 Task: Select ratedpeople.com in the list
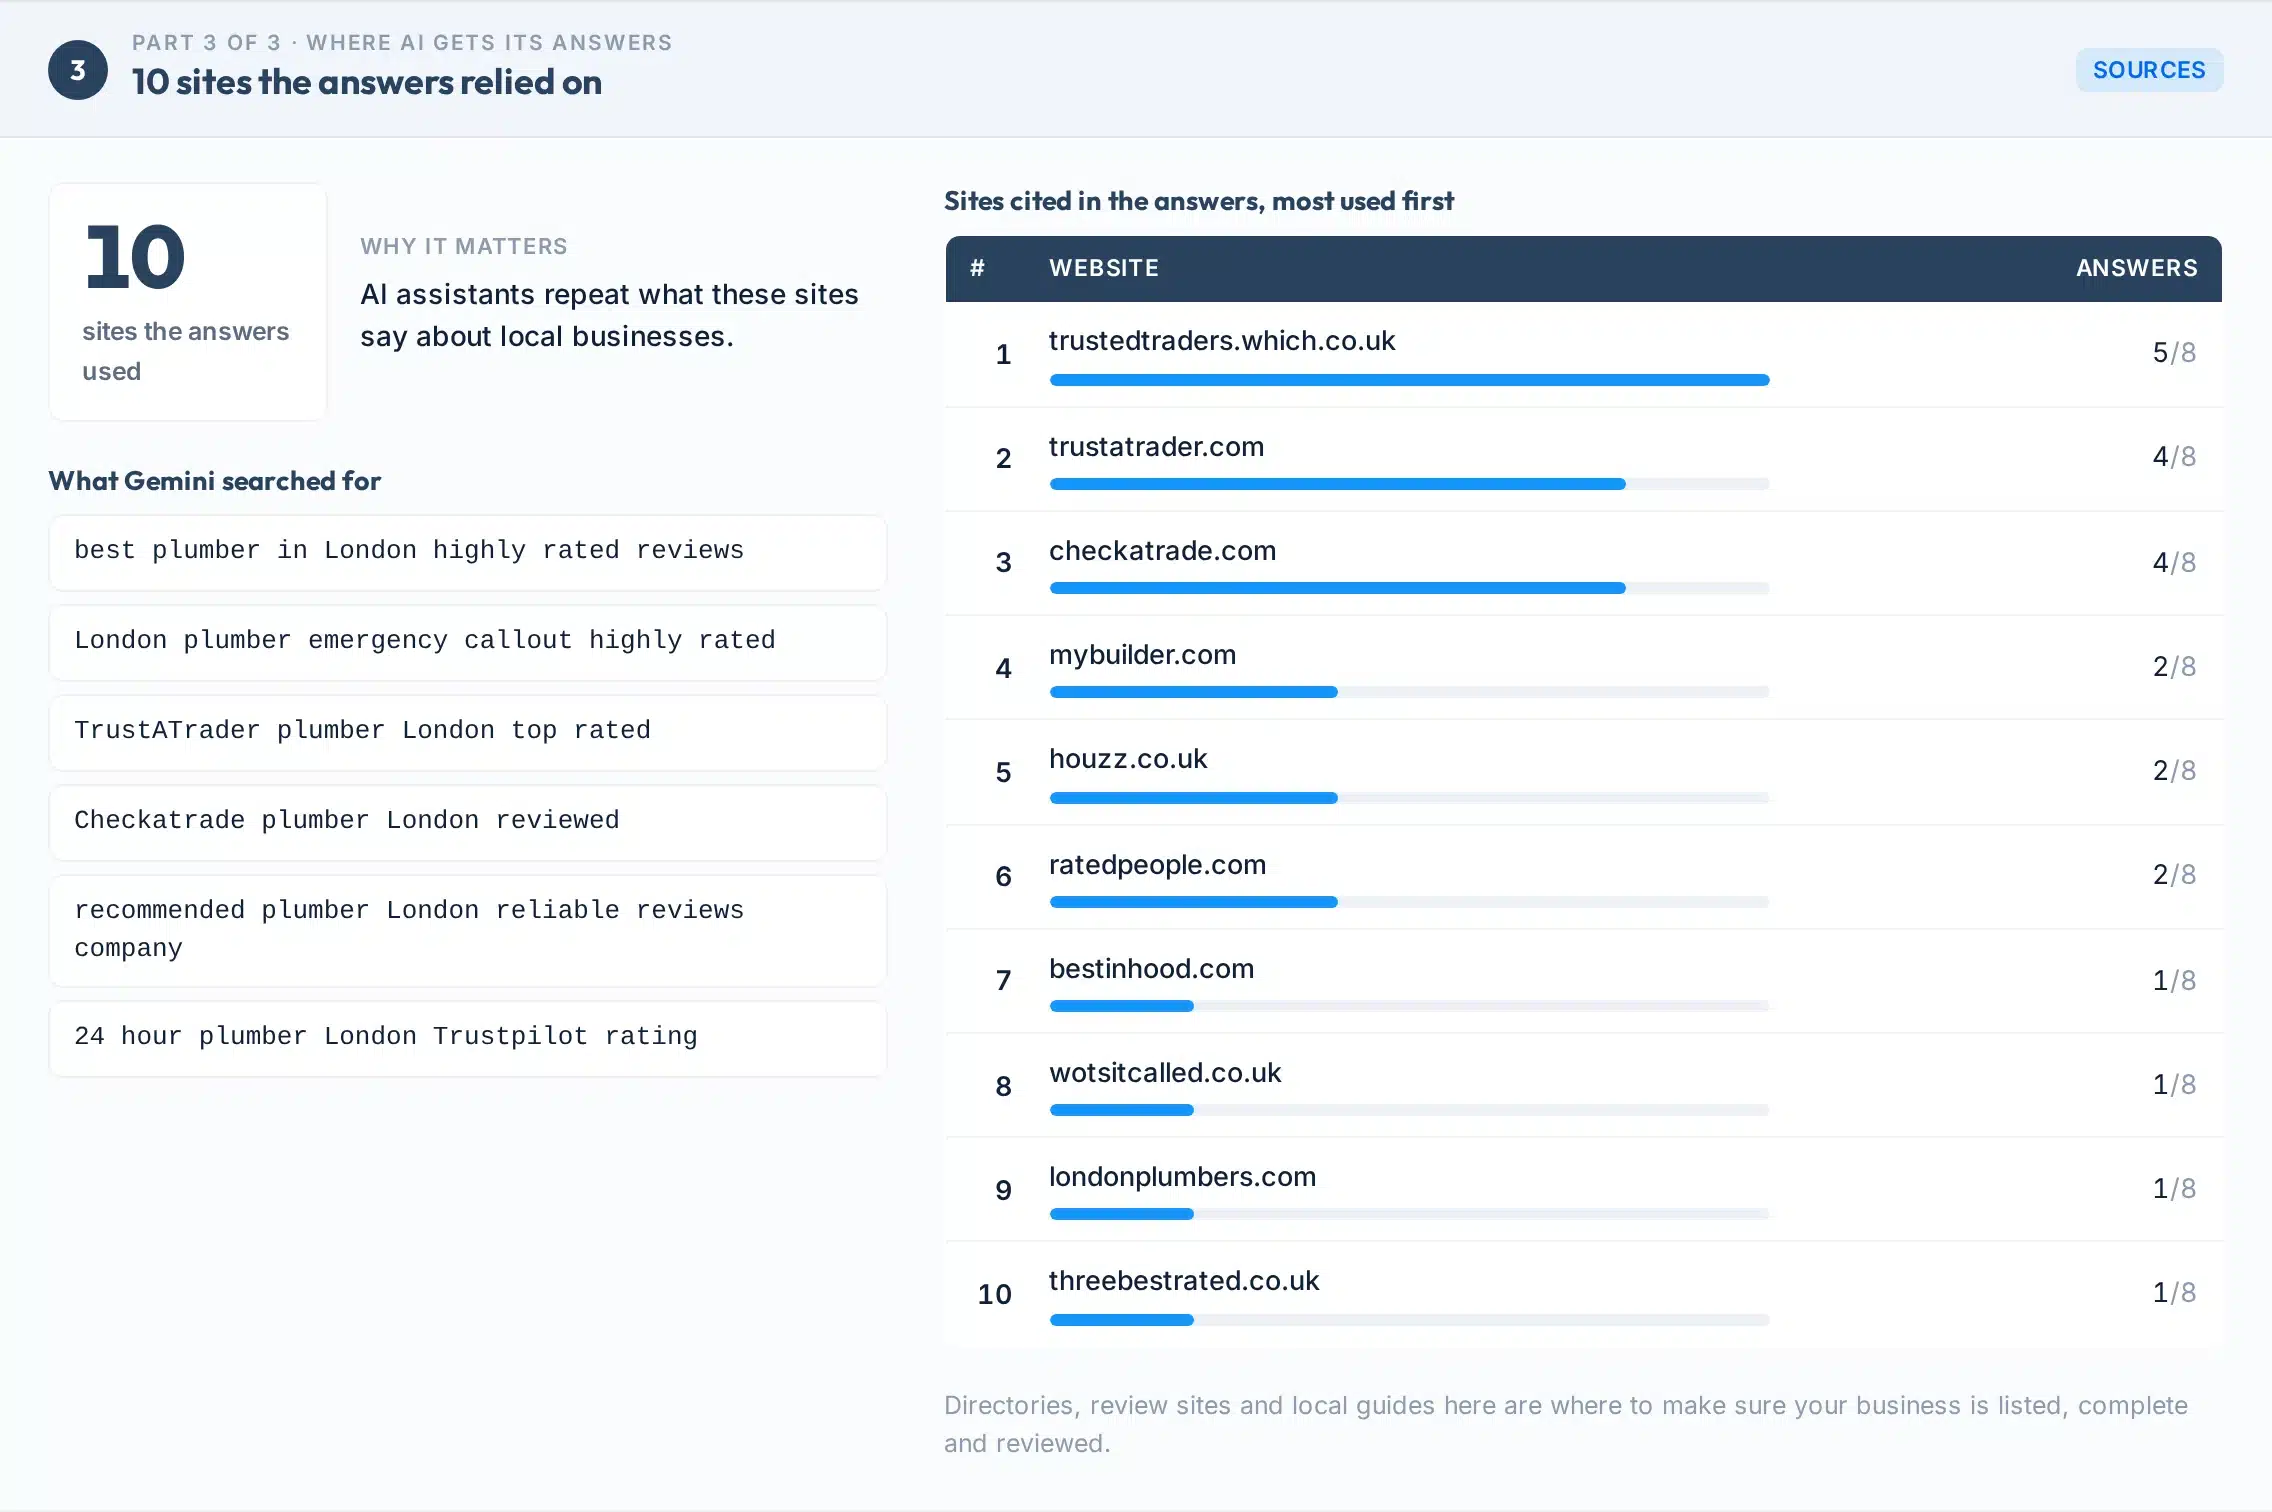(x=1157, y=864)
